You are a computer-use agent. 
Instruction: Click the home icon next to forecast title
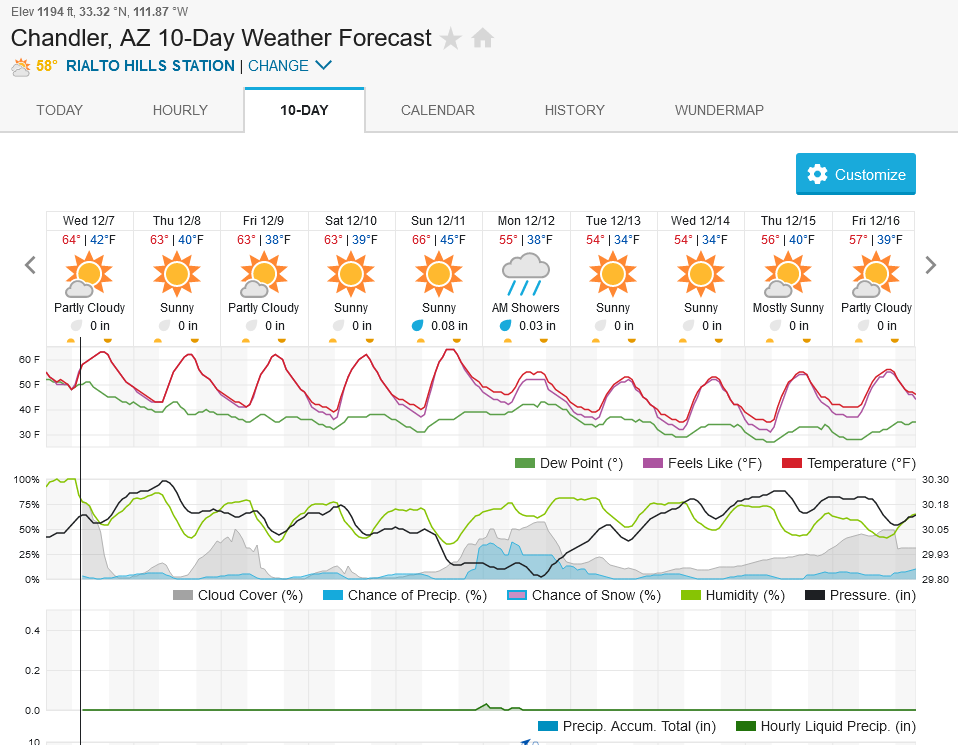click(483, 38)
